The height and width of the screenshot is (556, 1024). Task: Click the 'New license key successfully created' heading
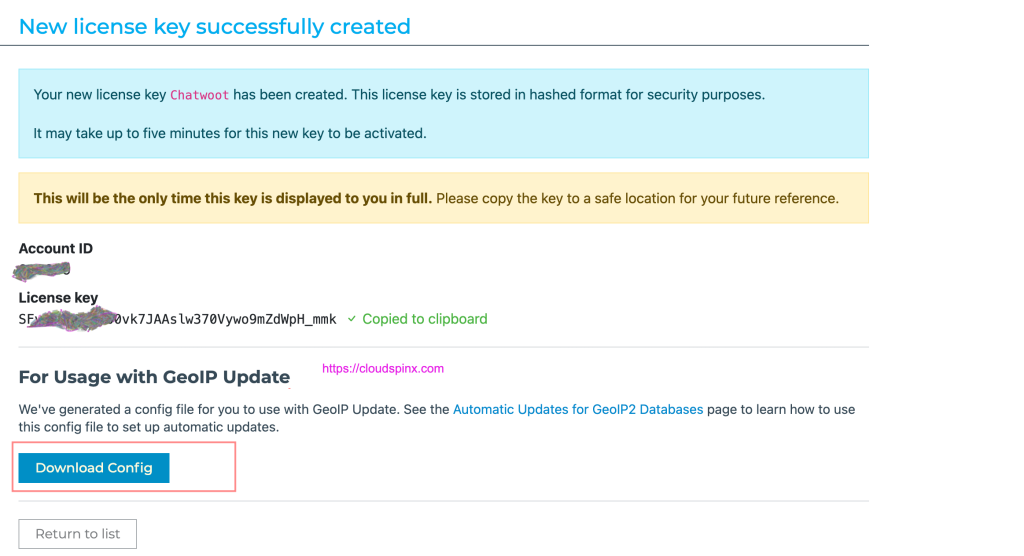click(215, 26)
